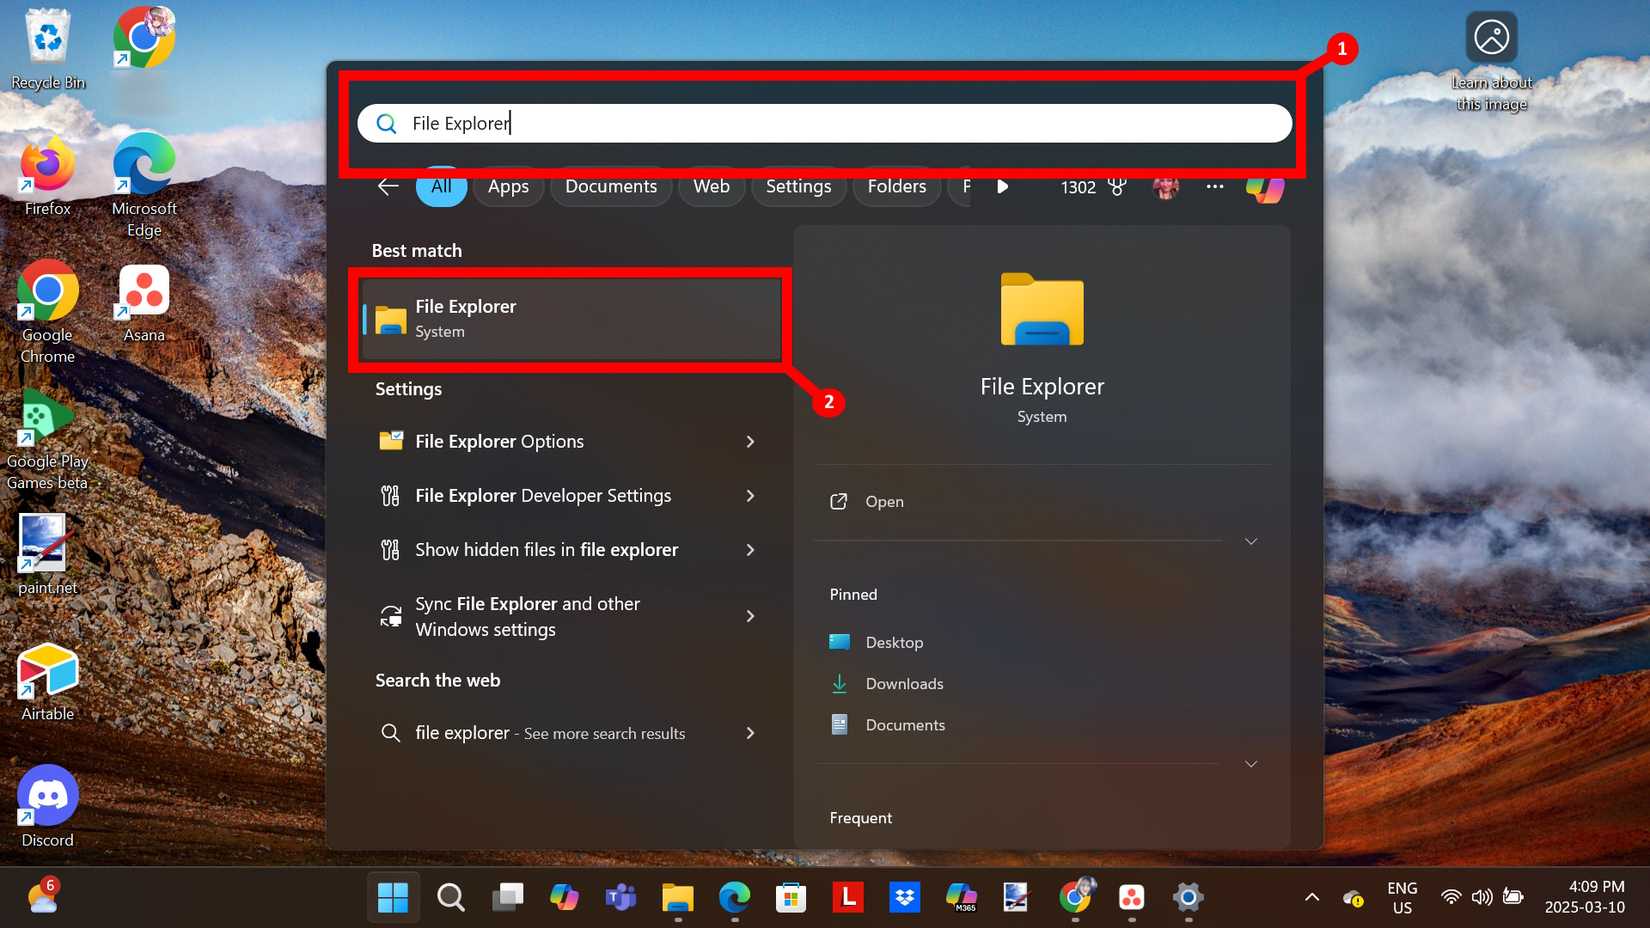Click the Windows Start button
This screenshot has height=928, width=1650.
coord(393,897)
